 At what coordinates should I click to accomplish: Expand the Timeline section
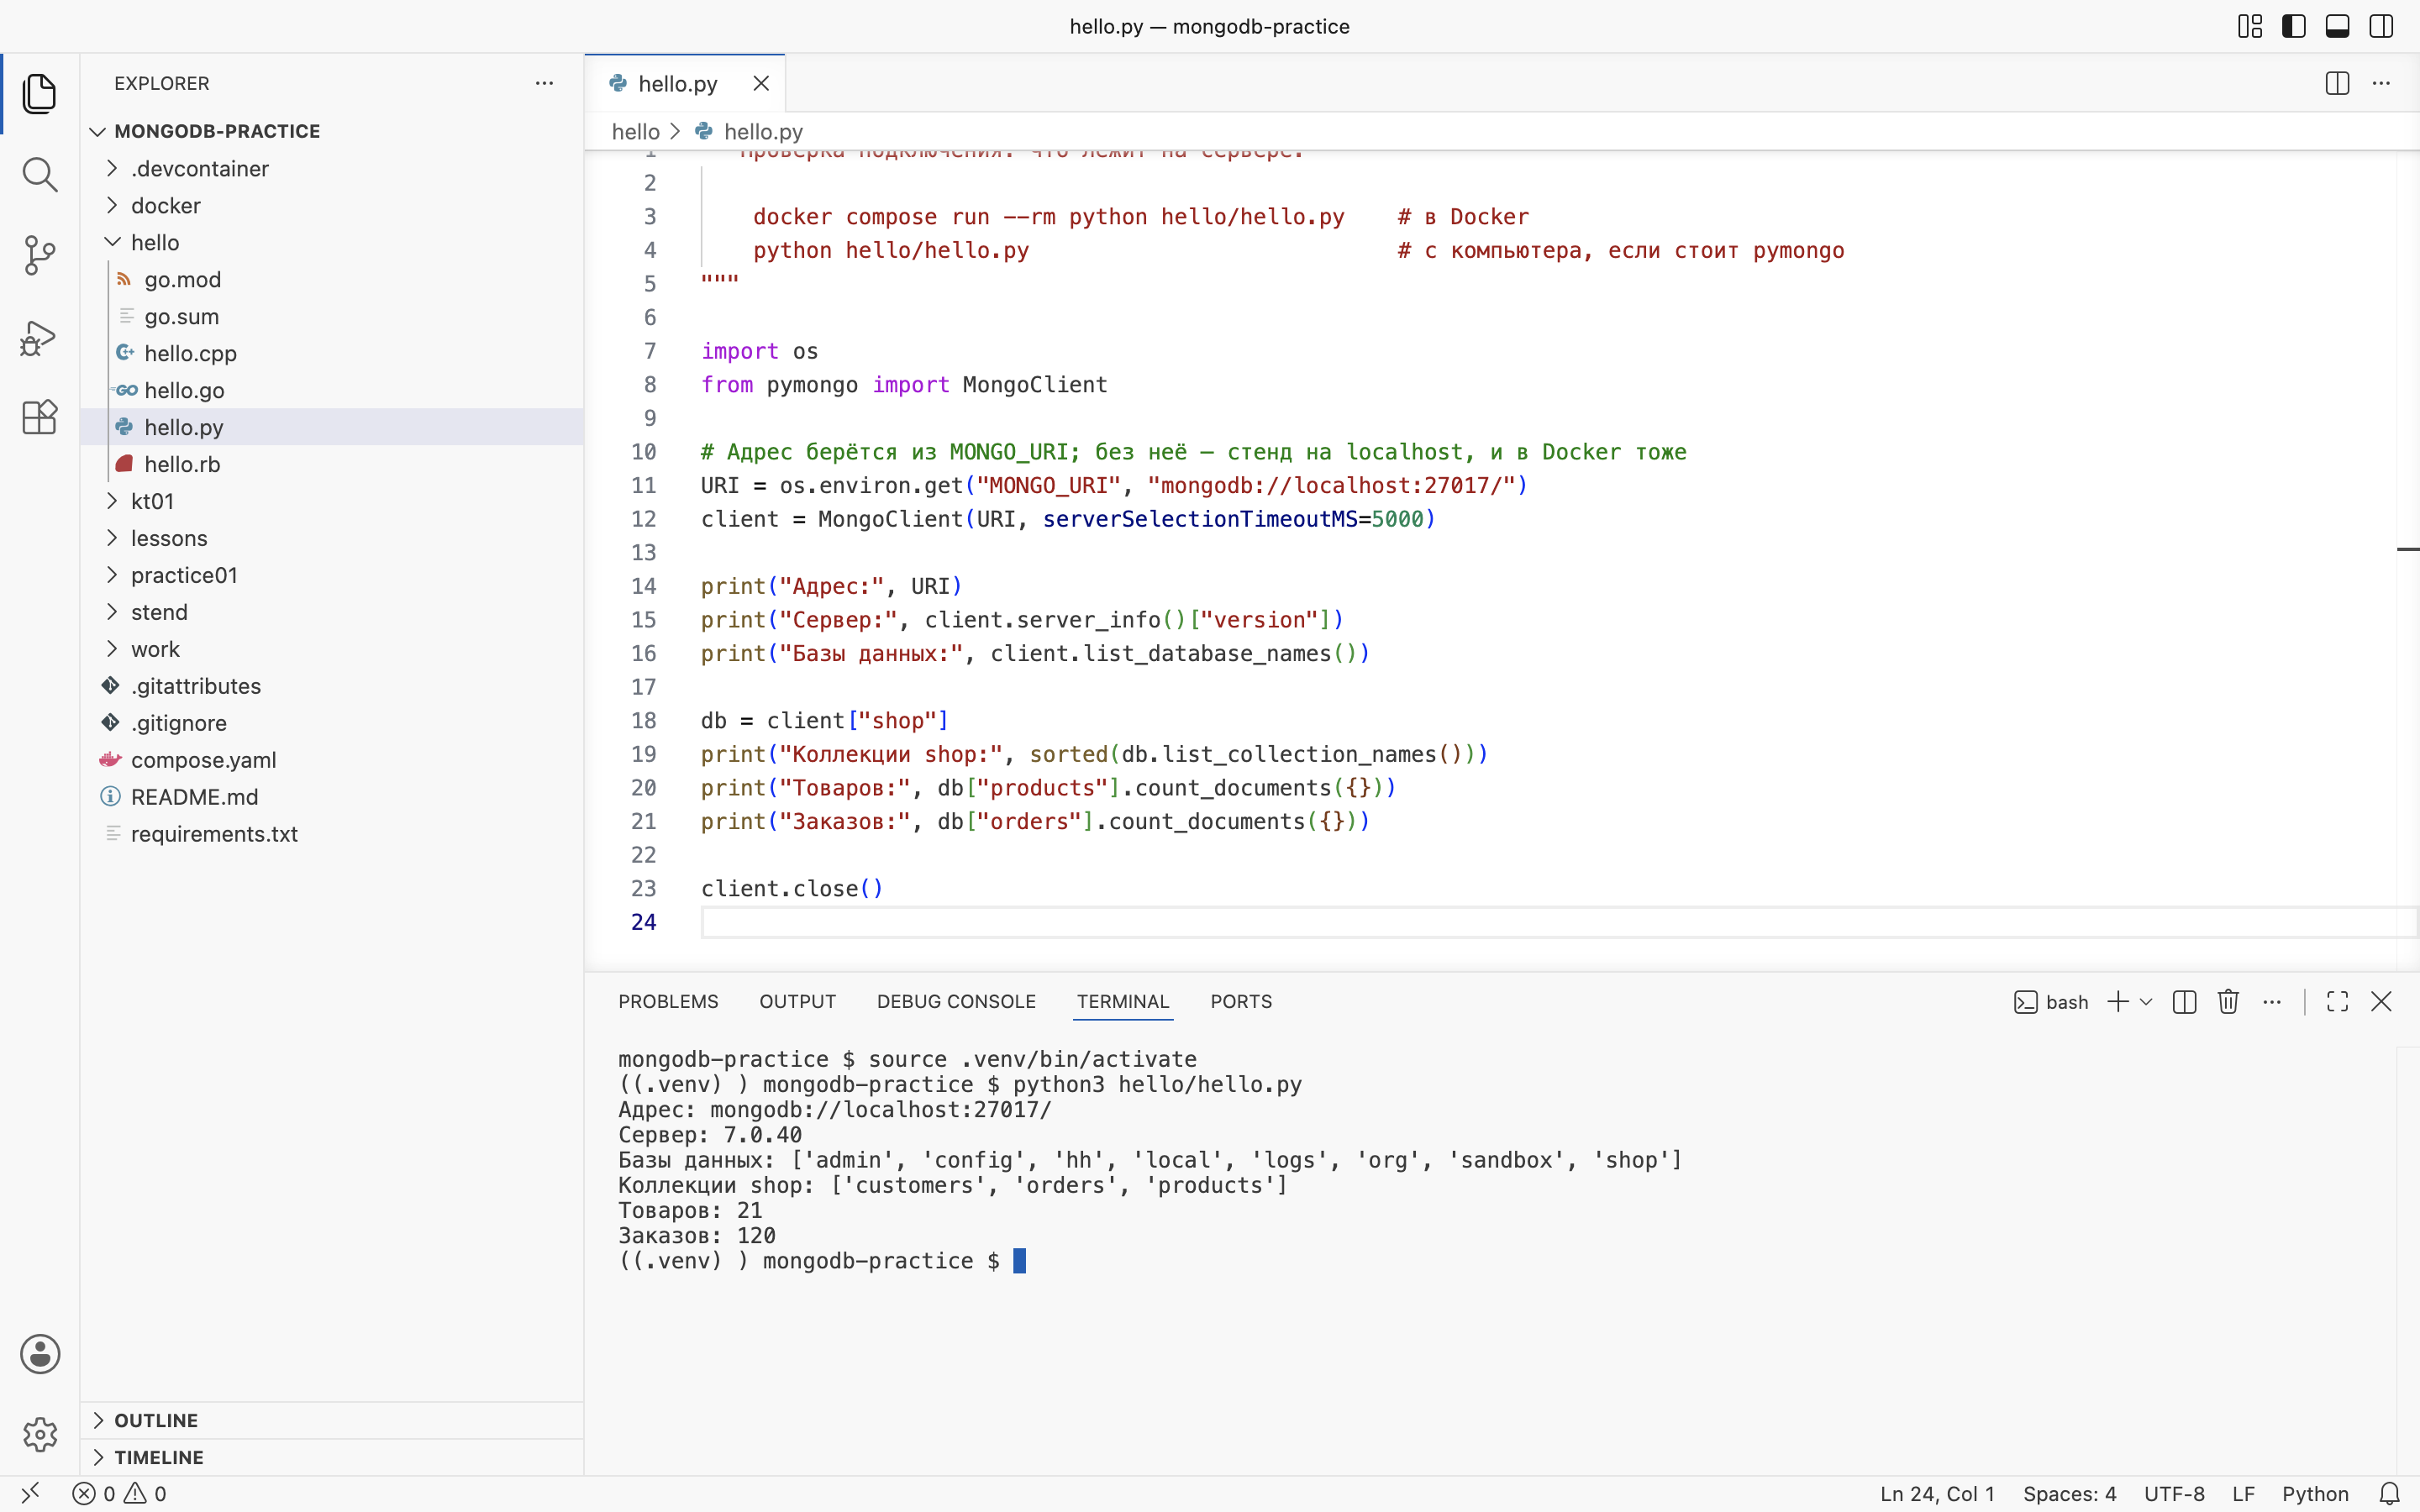pos(331,1457)
